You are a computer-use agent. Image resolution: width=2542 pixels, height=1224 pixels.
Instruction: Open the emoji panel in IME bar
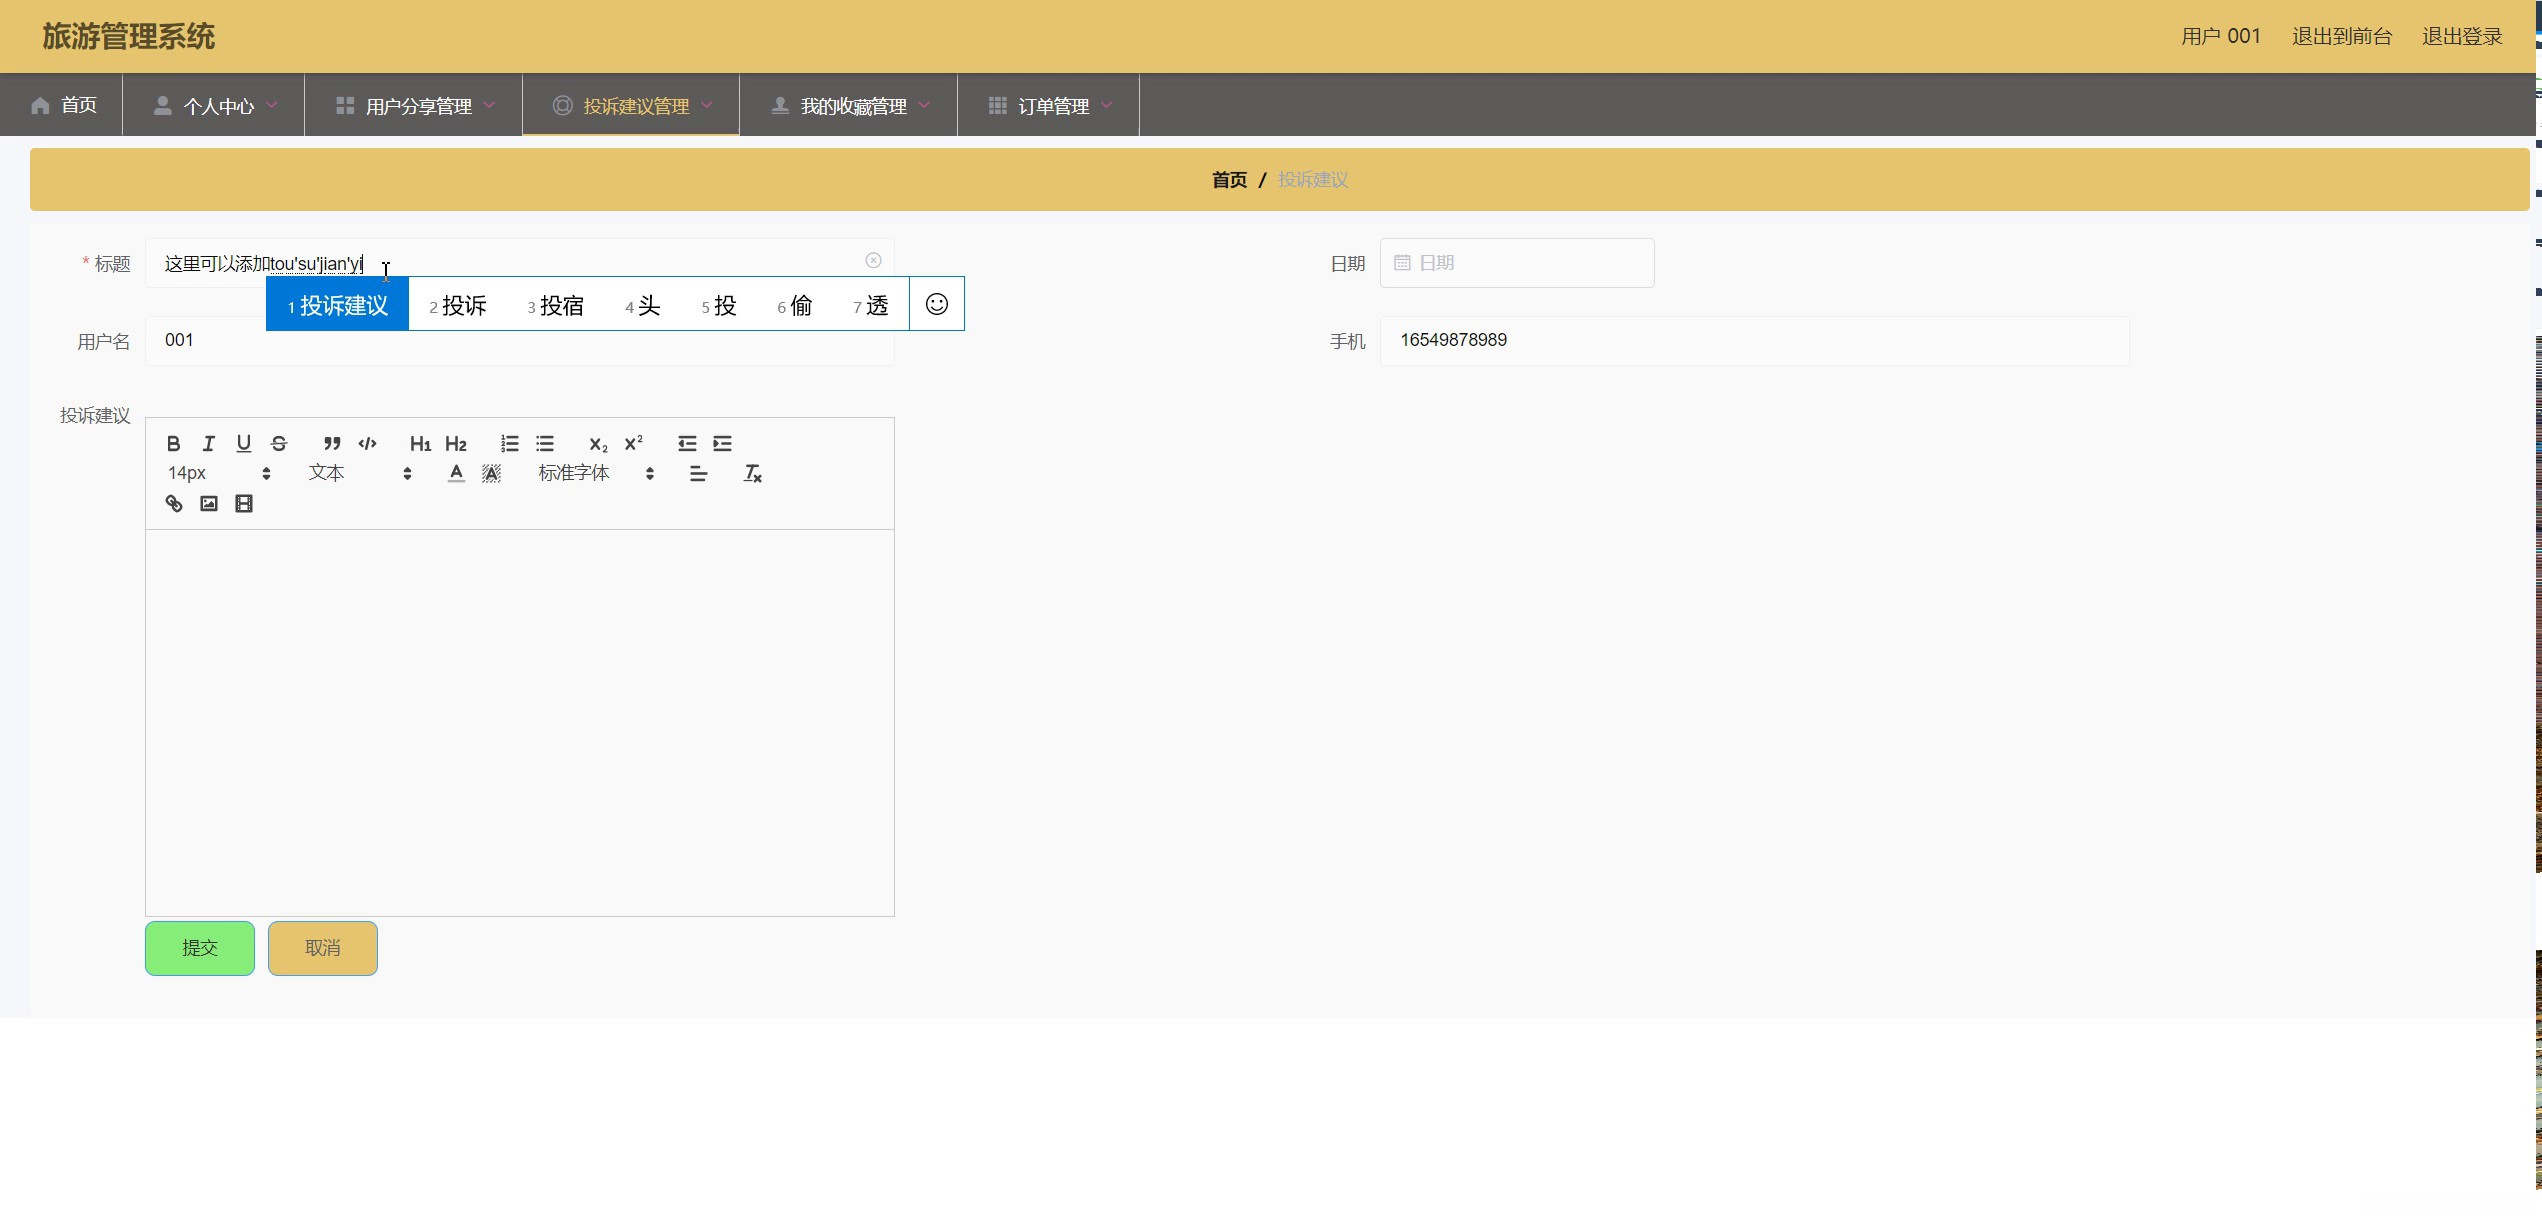pyautogui.click(x=937, y=304)
